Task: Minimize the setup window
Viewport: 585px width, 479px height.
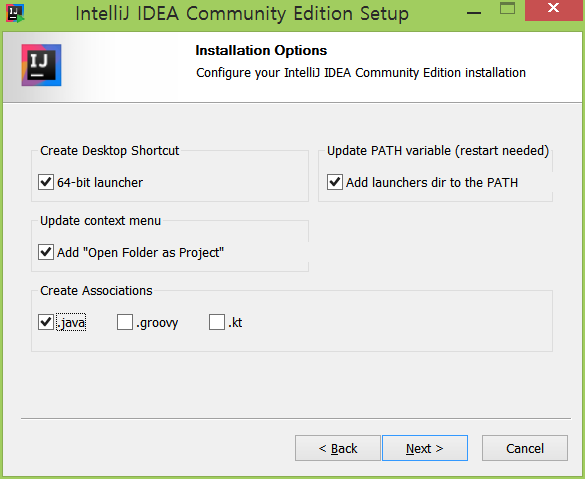Action: [474, 12]
